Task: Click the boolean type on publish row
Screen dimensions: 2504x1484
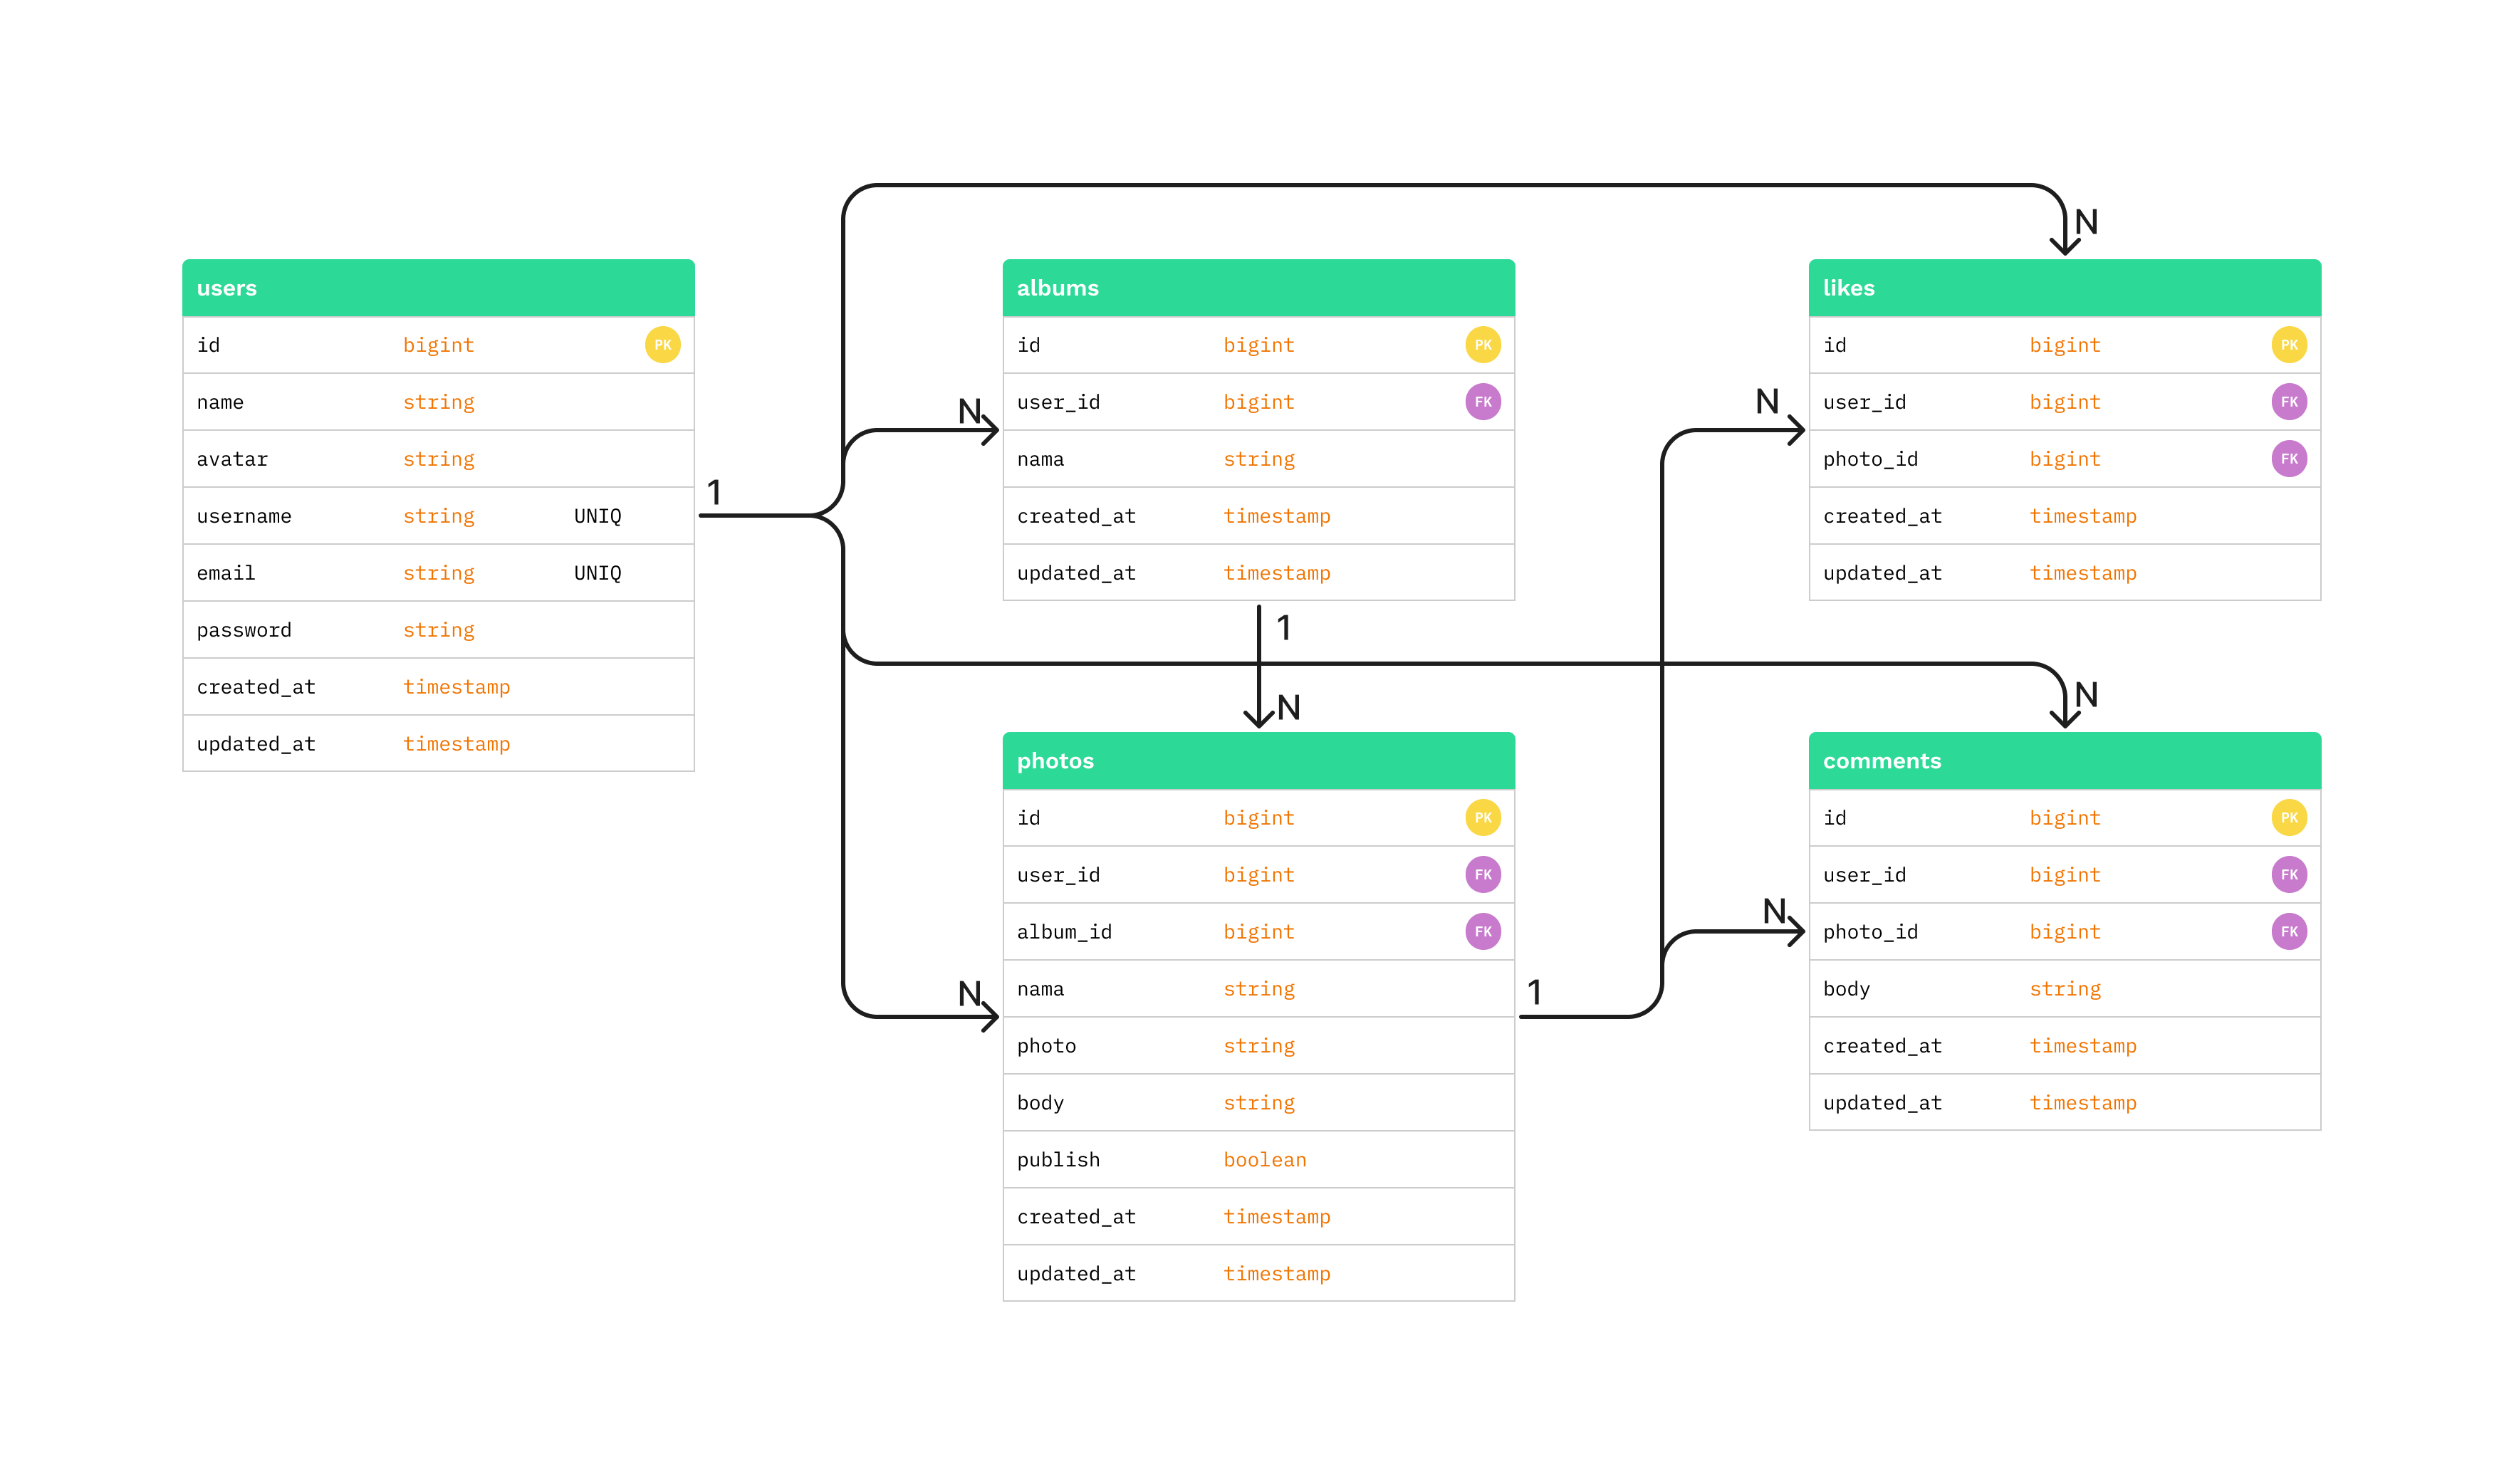Action: pyautogui.click(x=1264, y=1160)
